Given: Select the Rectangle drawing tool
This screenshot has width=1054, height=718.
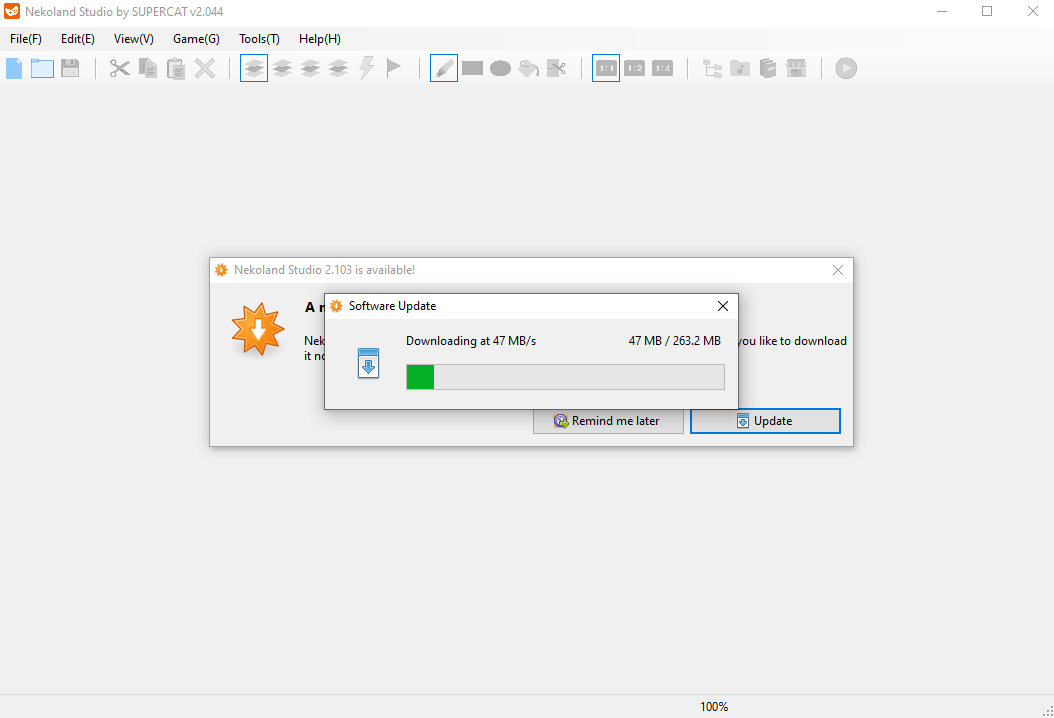Looking at the screenshot, I should coord(473,68).
